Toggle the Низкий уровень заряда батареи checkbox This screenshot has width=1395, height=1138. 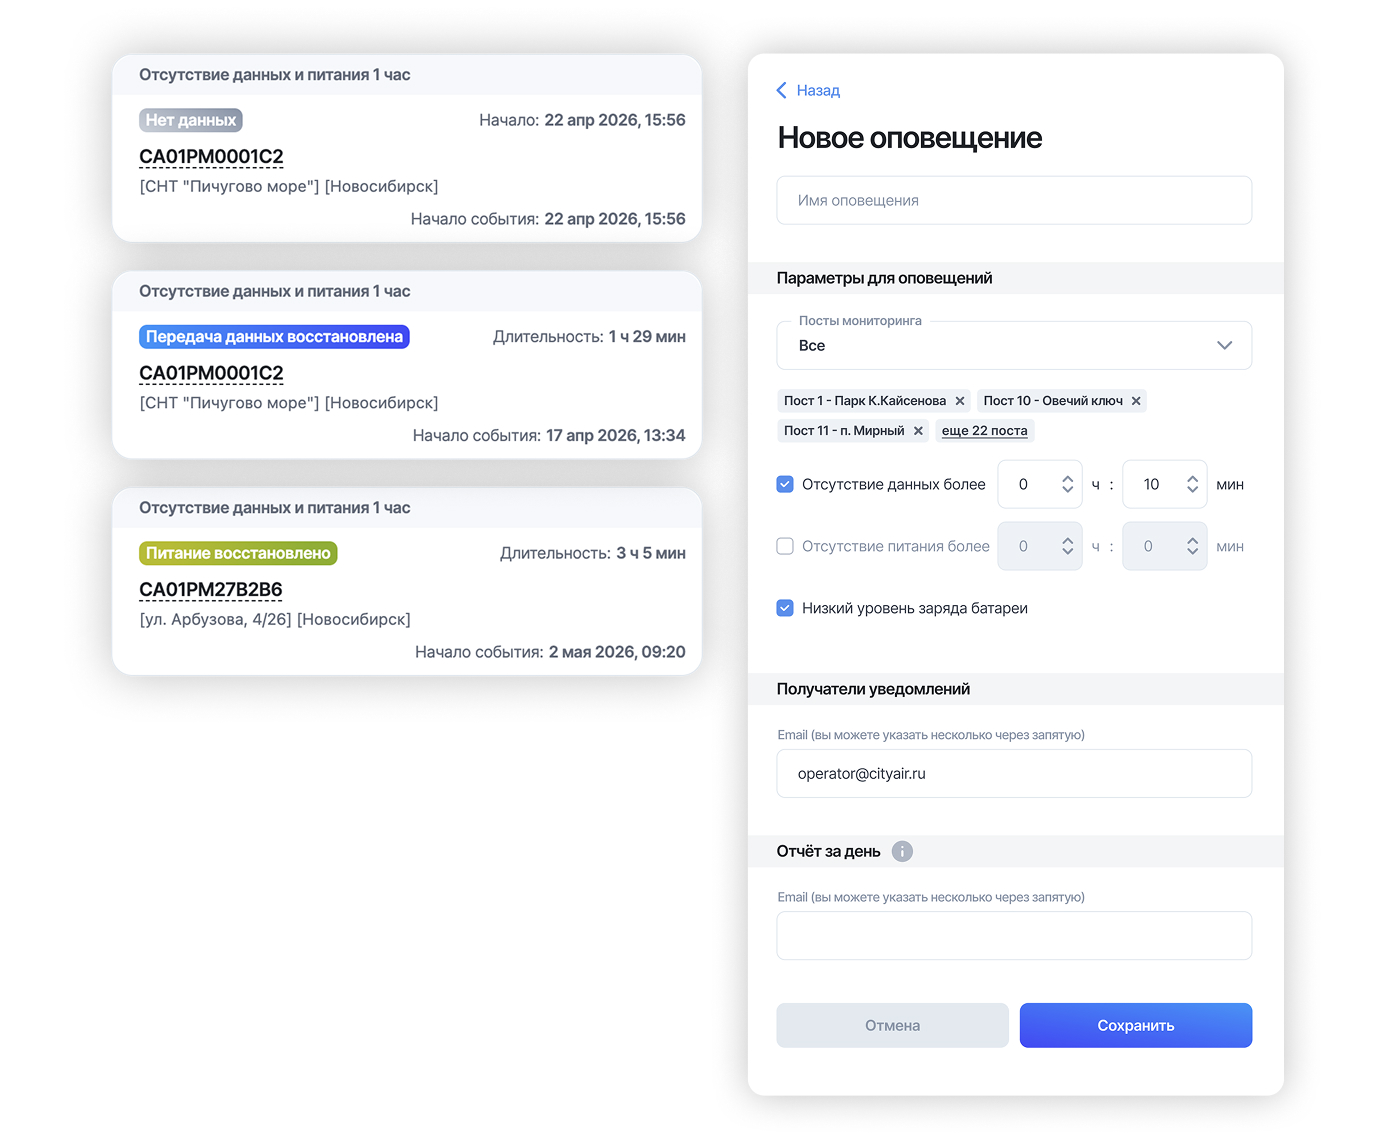(785, 608)
